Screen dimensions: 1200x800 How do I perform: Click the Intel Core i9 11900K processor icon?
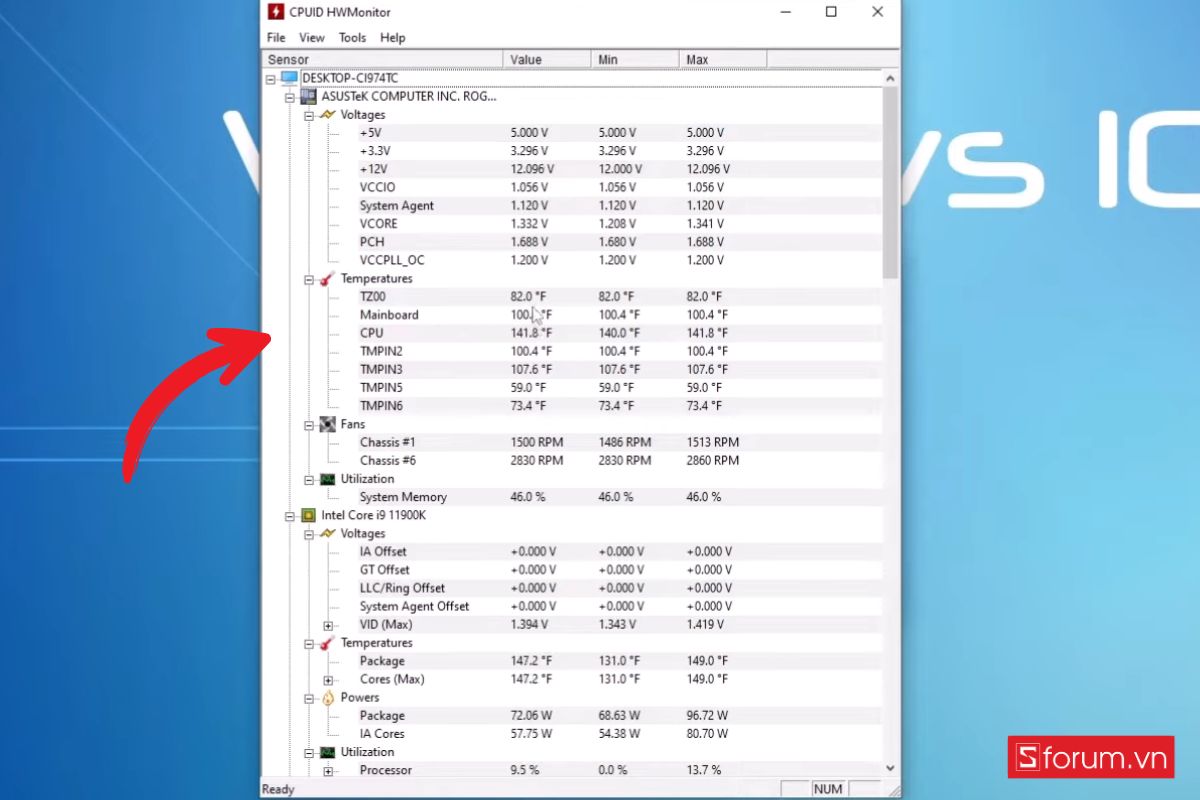(x=309, y=516)
